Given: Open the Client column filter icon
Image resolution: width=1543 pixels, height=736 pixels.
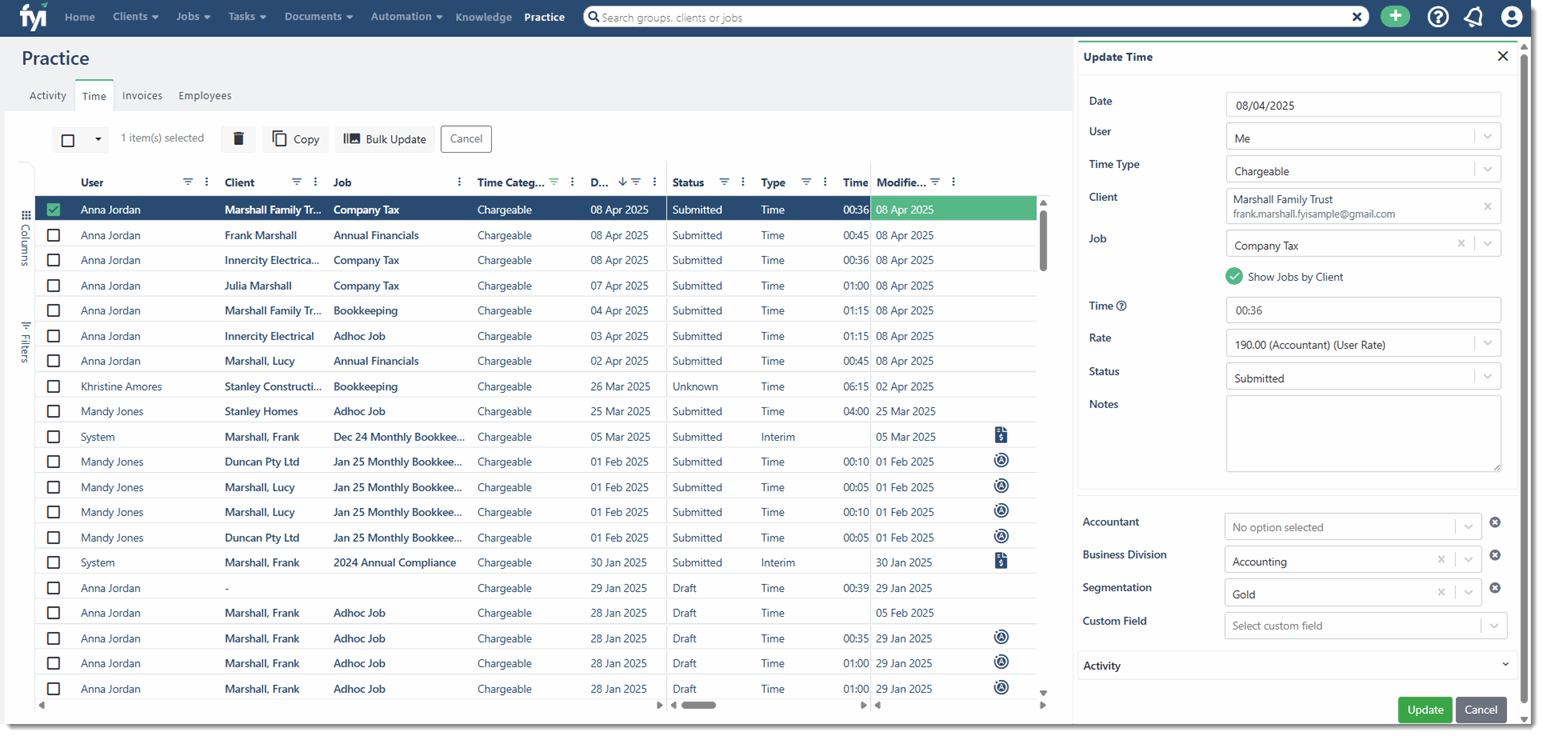Looking at the screenshot, I should pos(296,182).
